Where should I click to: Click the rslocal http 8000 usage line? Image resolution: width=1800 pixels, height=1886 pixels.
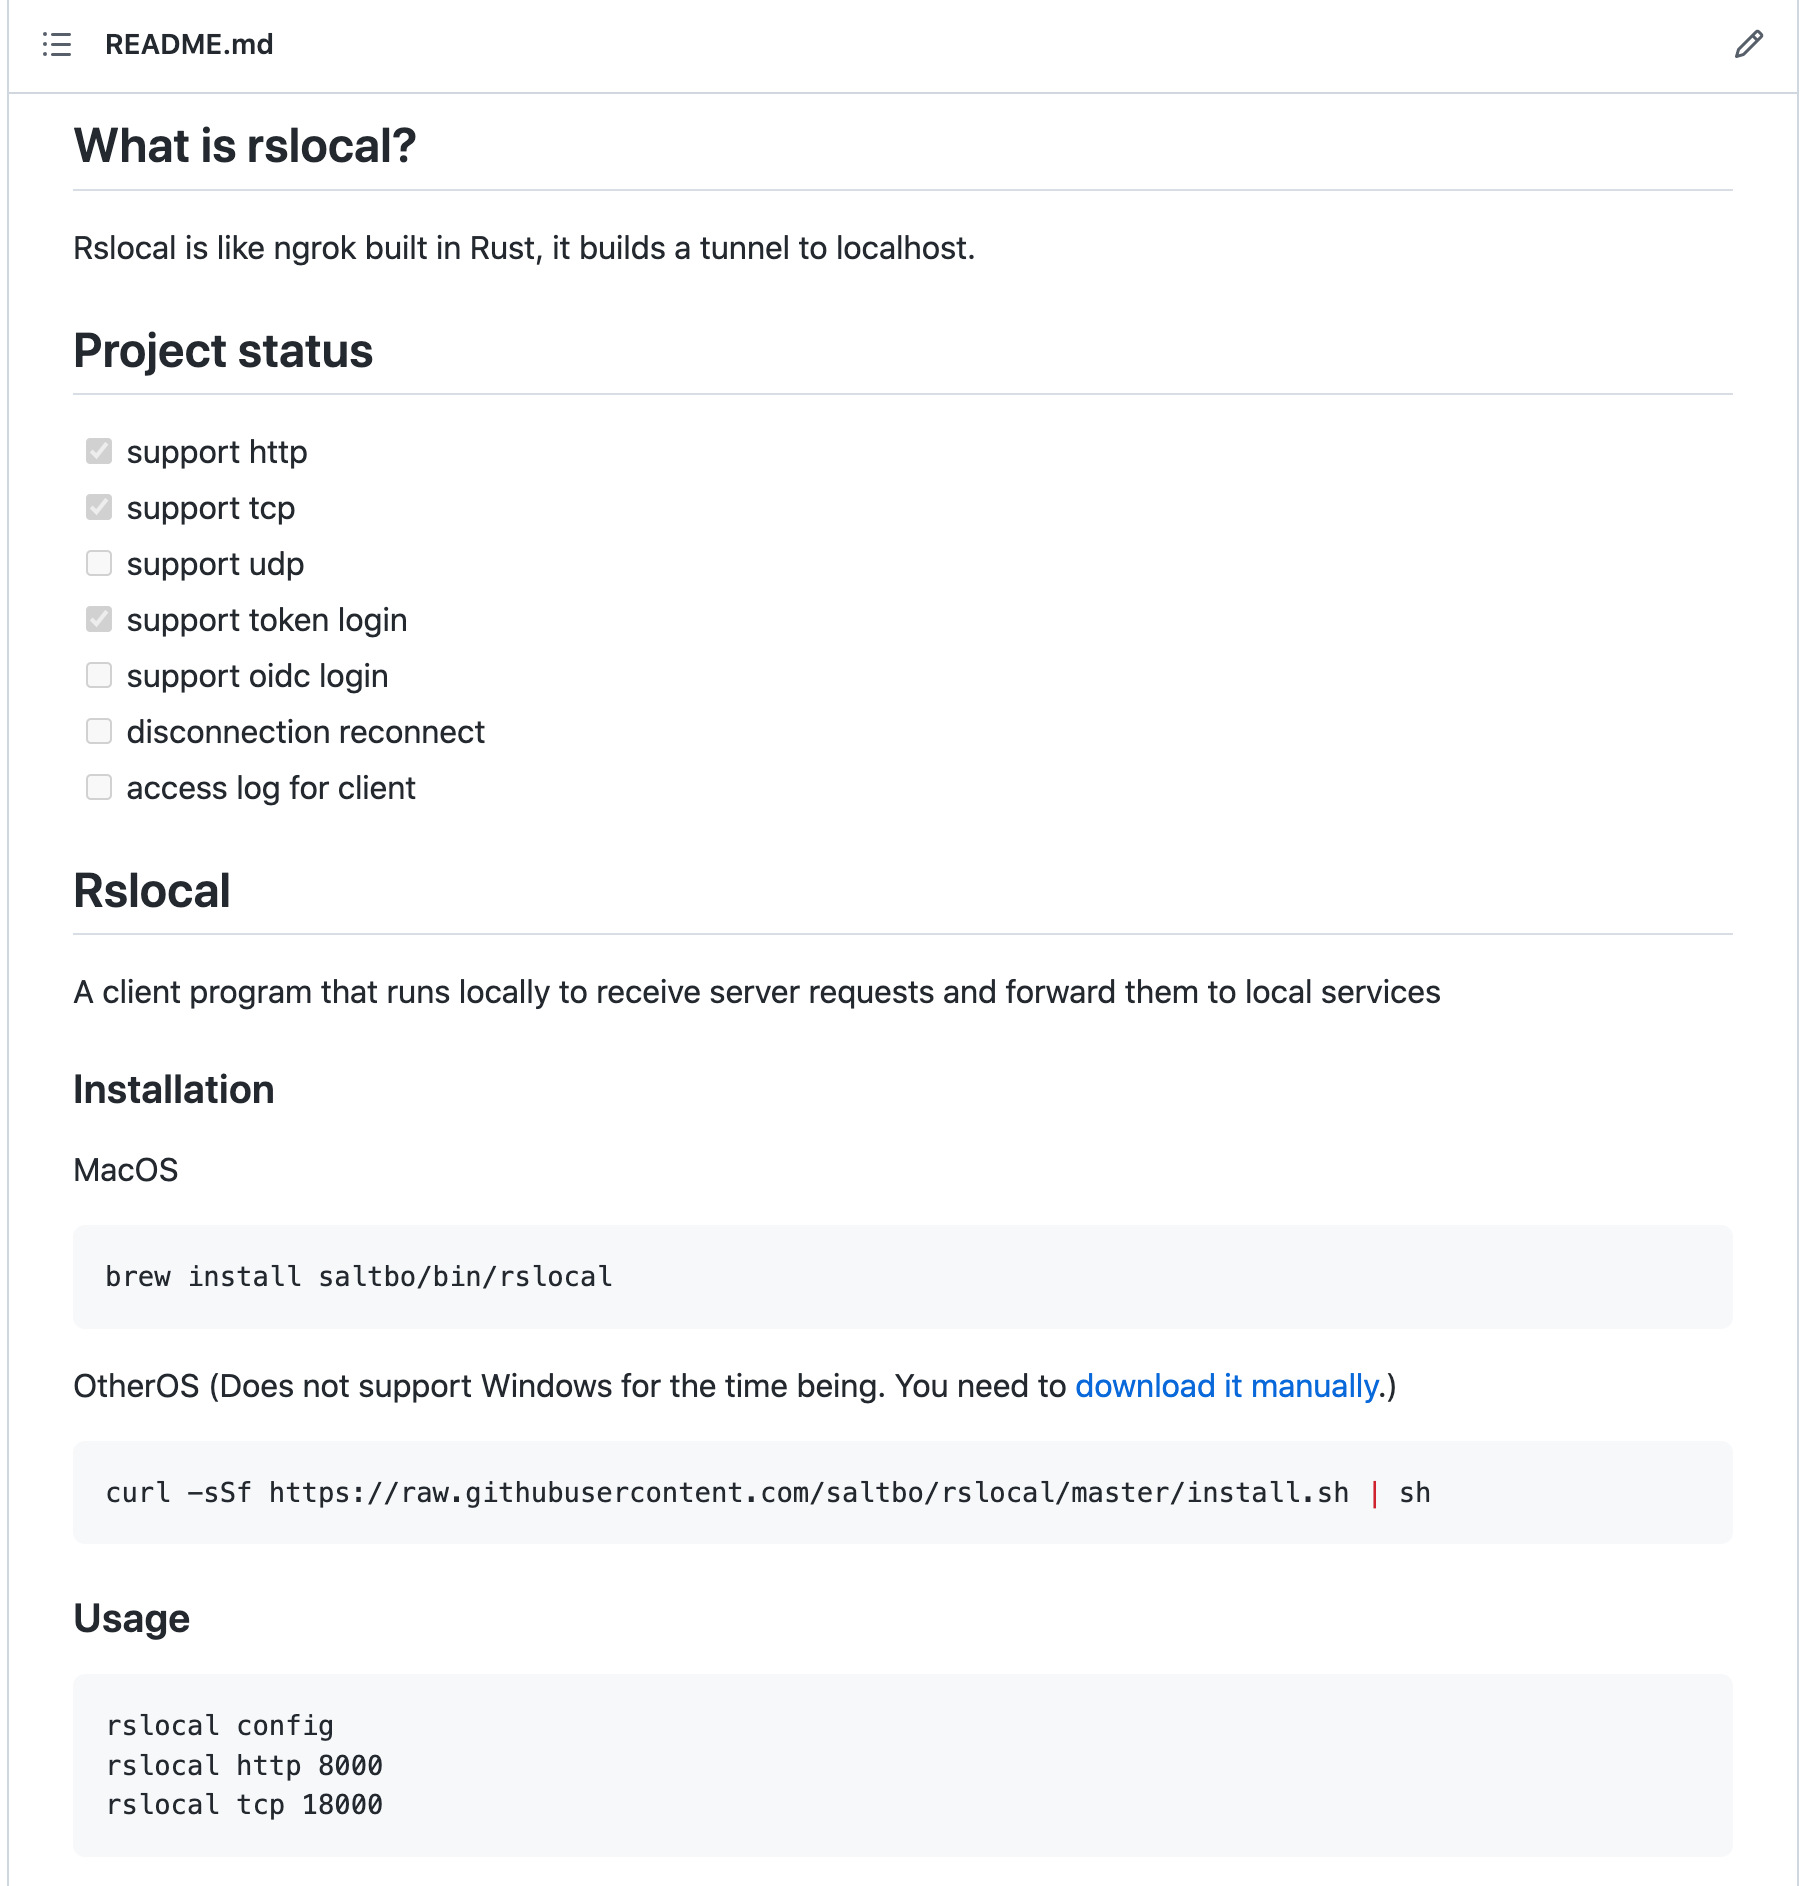coord(245,1765)
